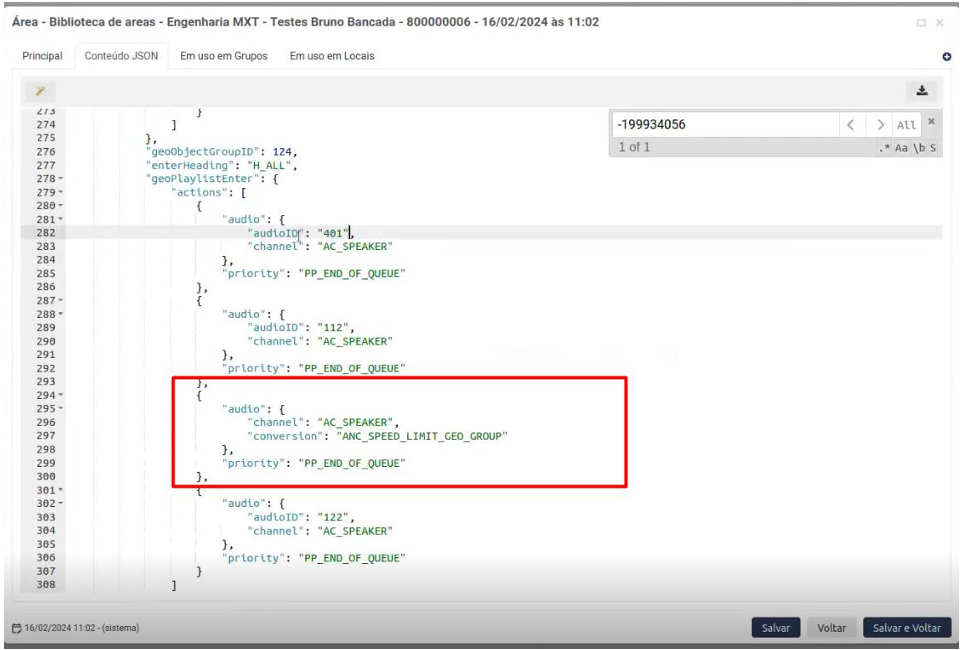Click the Salvar button
This screenshot has height=650, width=960.
776,628
